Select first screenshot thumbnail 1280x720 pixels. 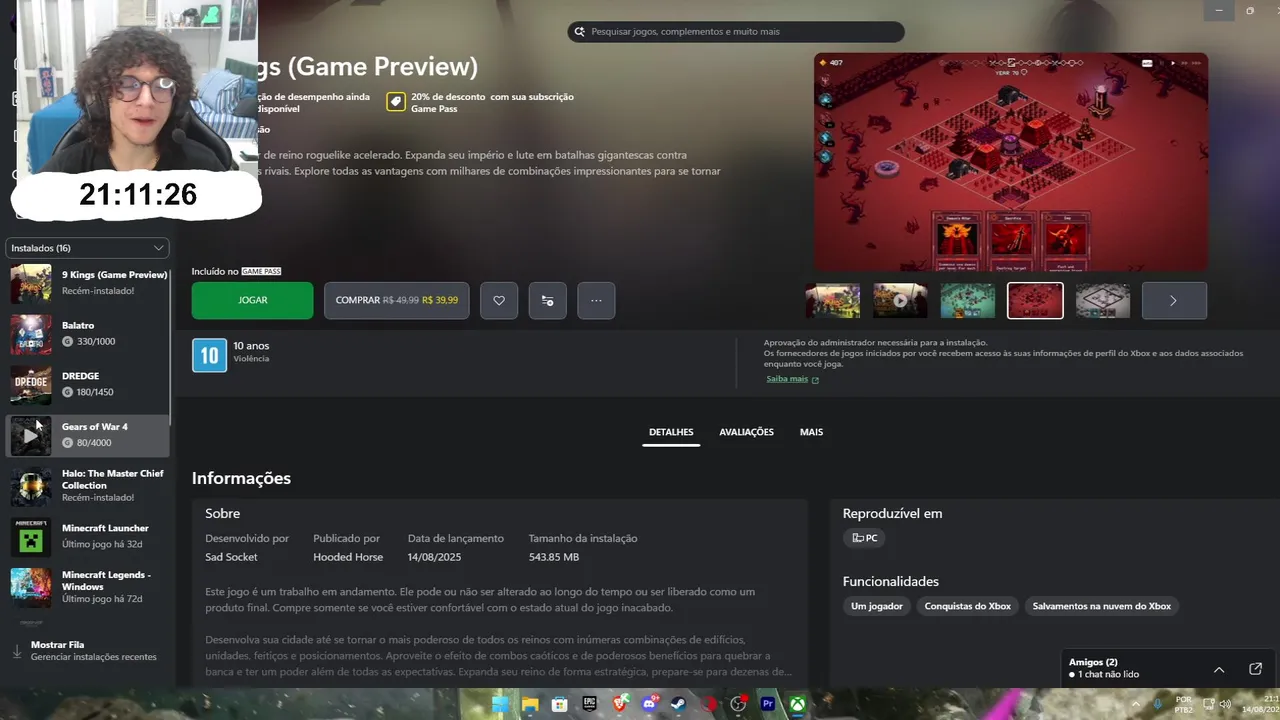(832, 300)
